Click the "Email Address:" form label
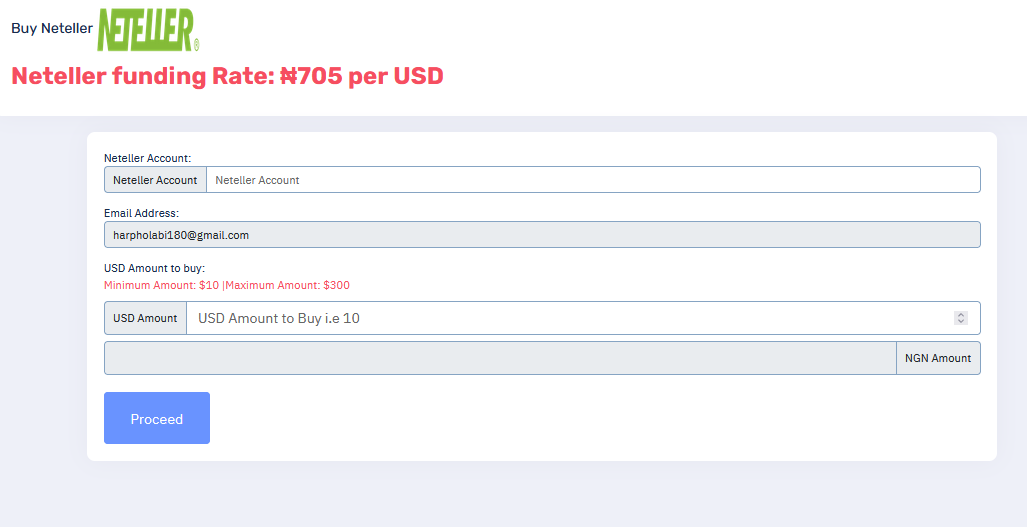 141,213
